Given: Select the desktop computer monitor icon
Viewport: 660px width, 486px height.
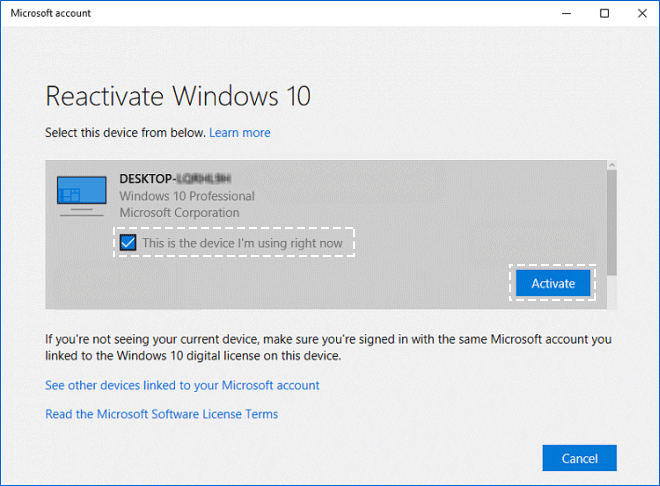Looking at the screenshot, I should pyautogui.click(x=82, y=196).
